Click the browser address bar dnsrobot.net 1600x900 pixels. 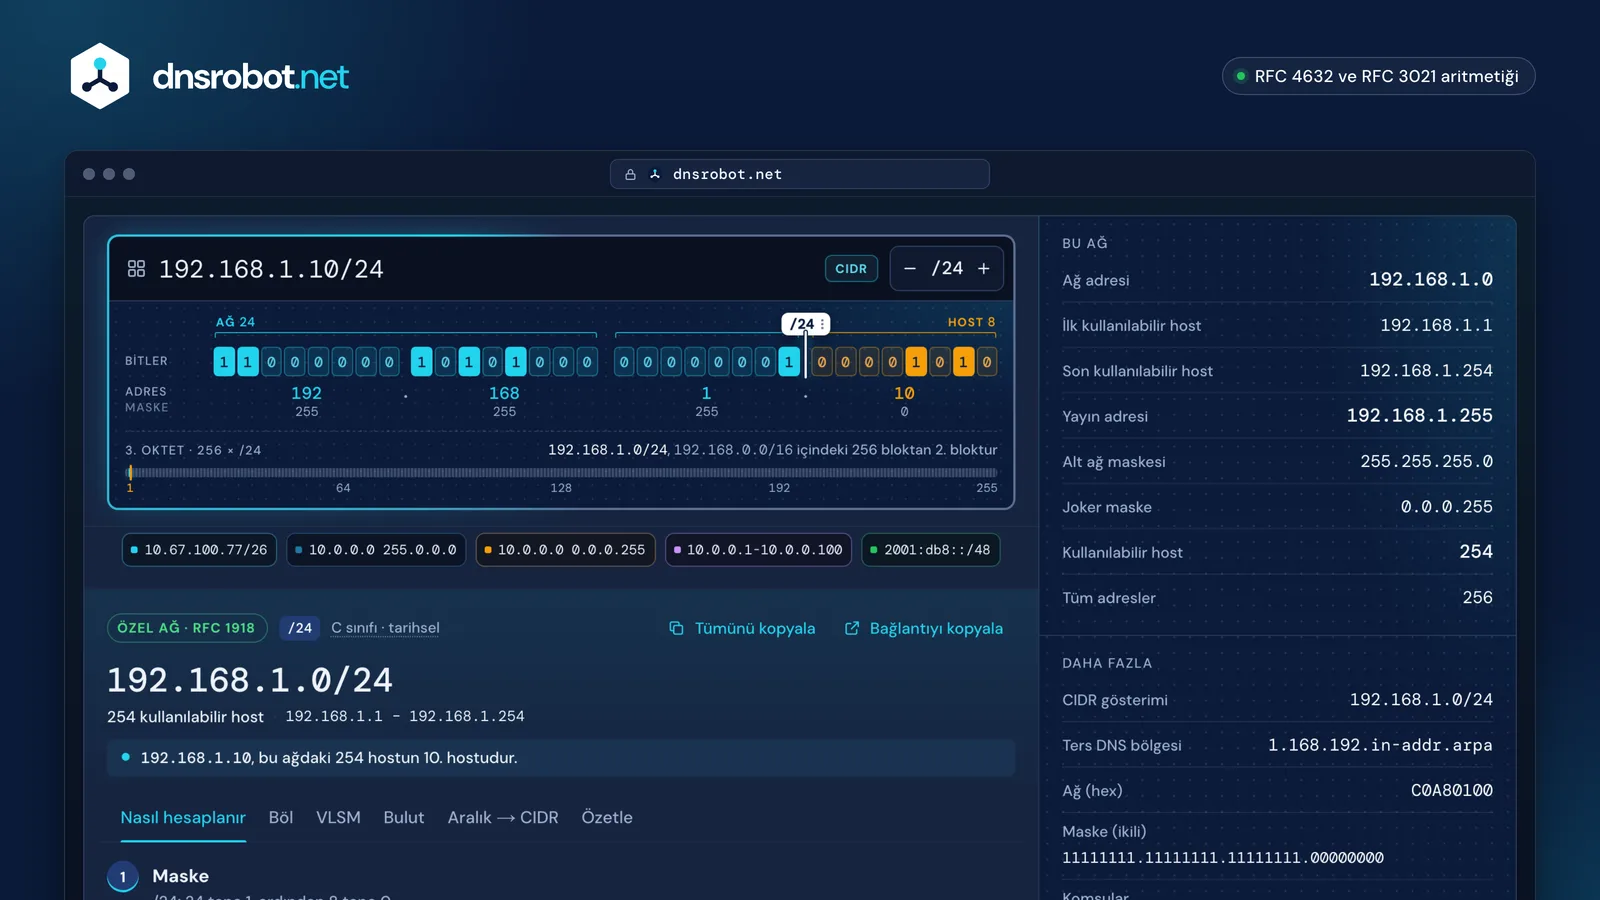[800, 174]
